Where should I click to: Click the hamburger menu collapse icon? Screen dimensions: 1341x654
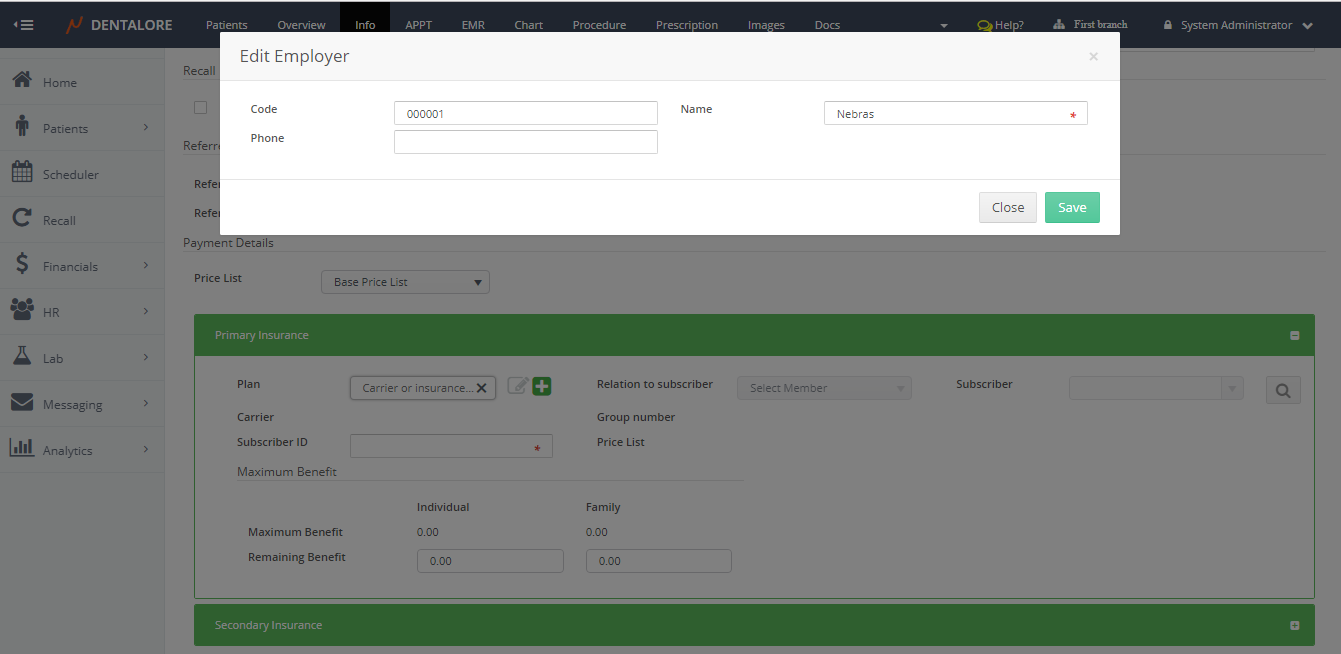point(23,25)
